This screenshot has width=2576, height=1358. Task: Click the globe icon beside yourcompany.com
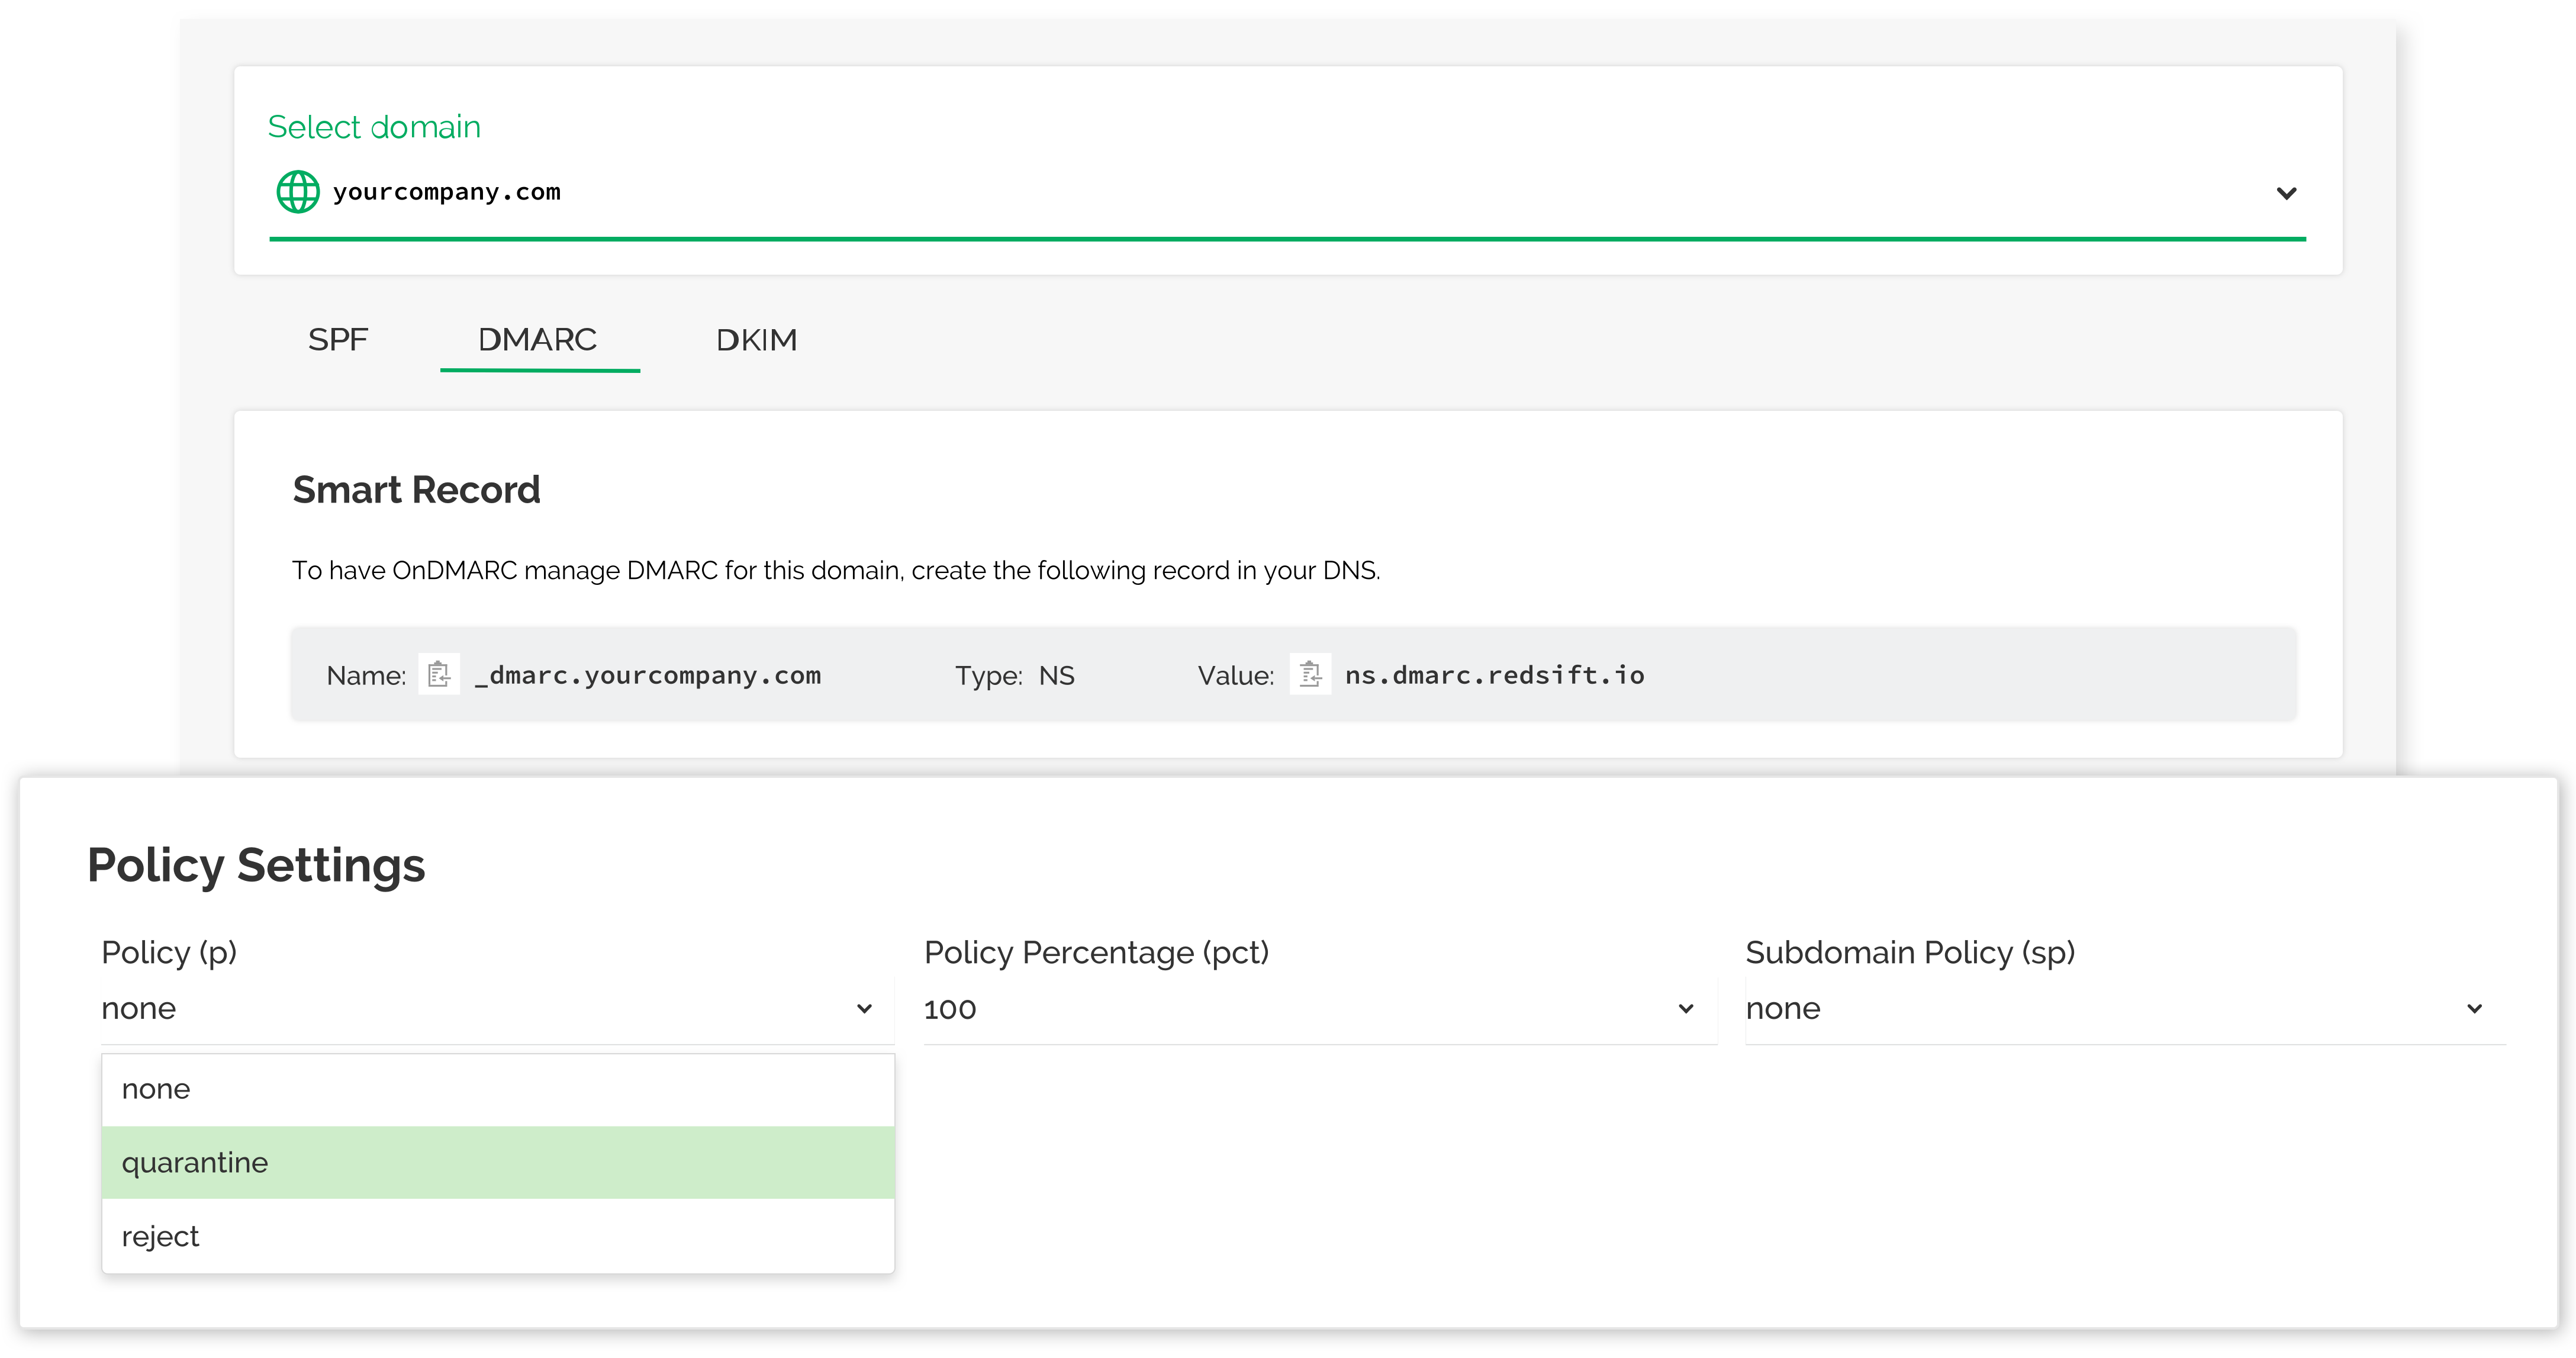pos(298,191)
